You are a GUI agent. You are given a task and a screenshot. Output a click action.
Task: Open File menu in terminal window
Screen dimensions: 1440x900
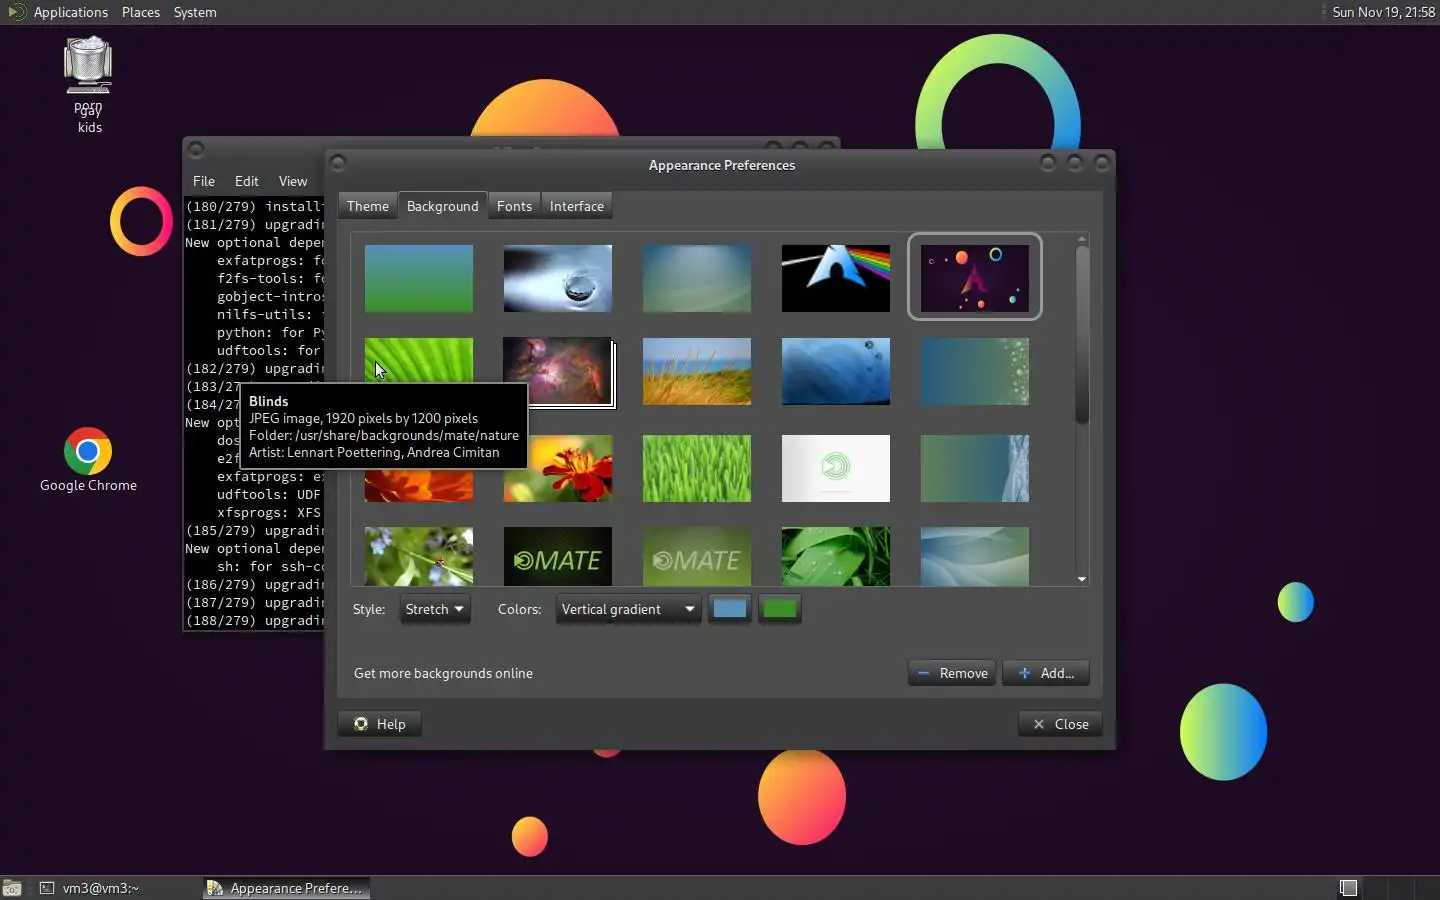[x=204, y=181]
